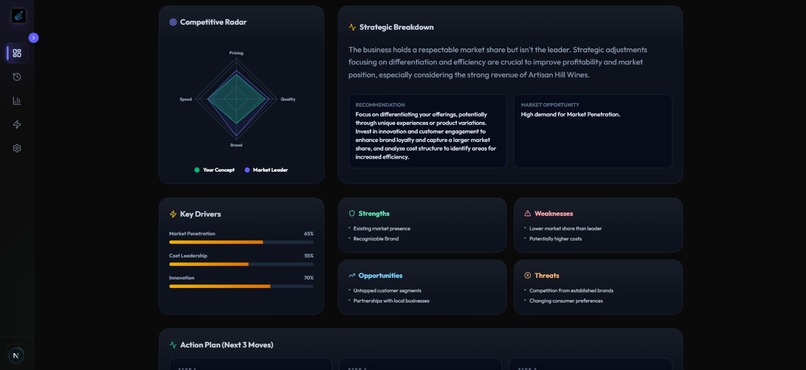The height and width of the screenshot is (370, 806).
Task: Click 'Lower market share than leader' item
Action: pyautogui.click(x=565, y=229)
